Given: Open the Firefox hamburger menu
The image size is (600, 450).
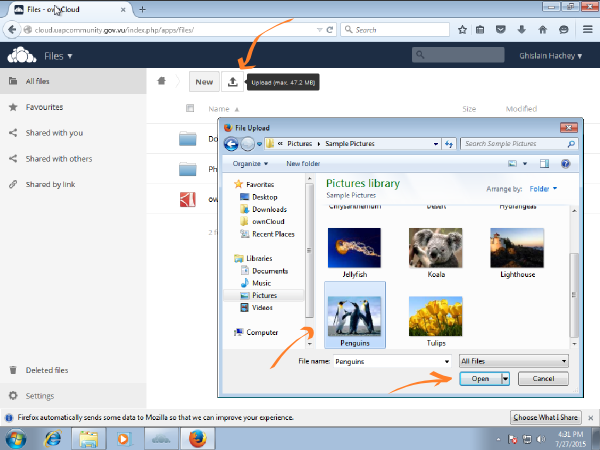Looking at the screenshot, I should [x=588, y=29].
